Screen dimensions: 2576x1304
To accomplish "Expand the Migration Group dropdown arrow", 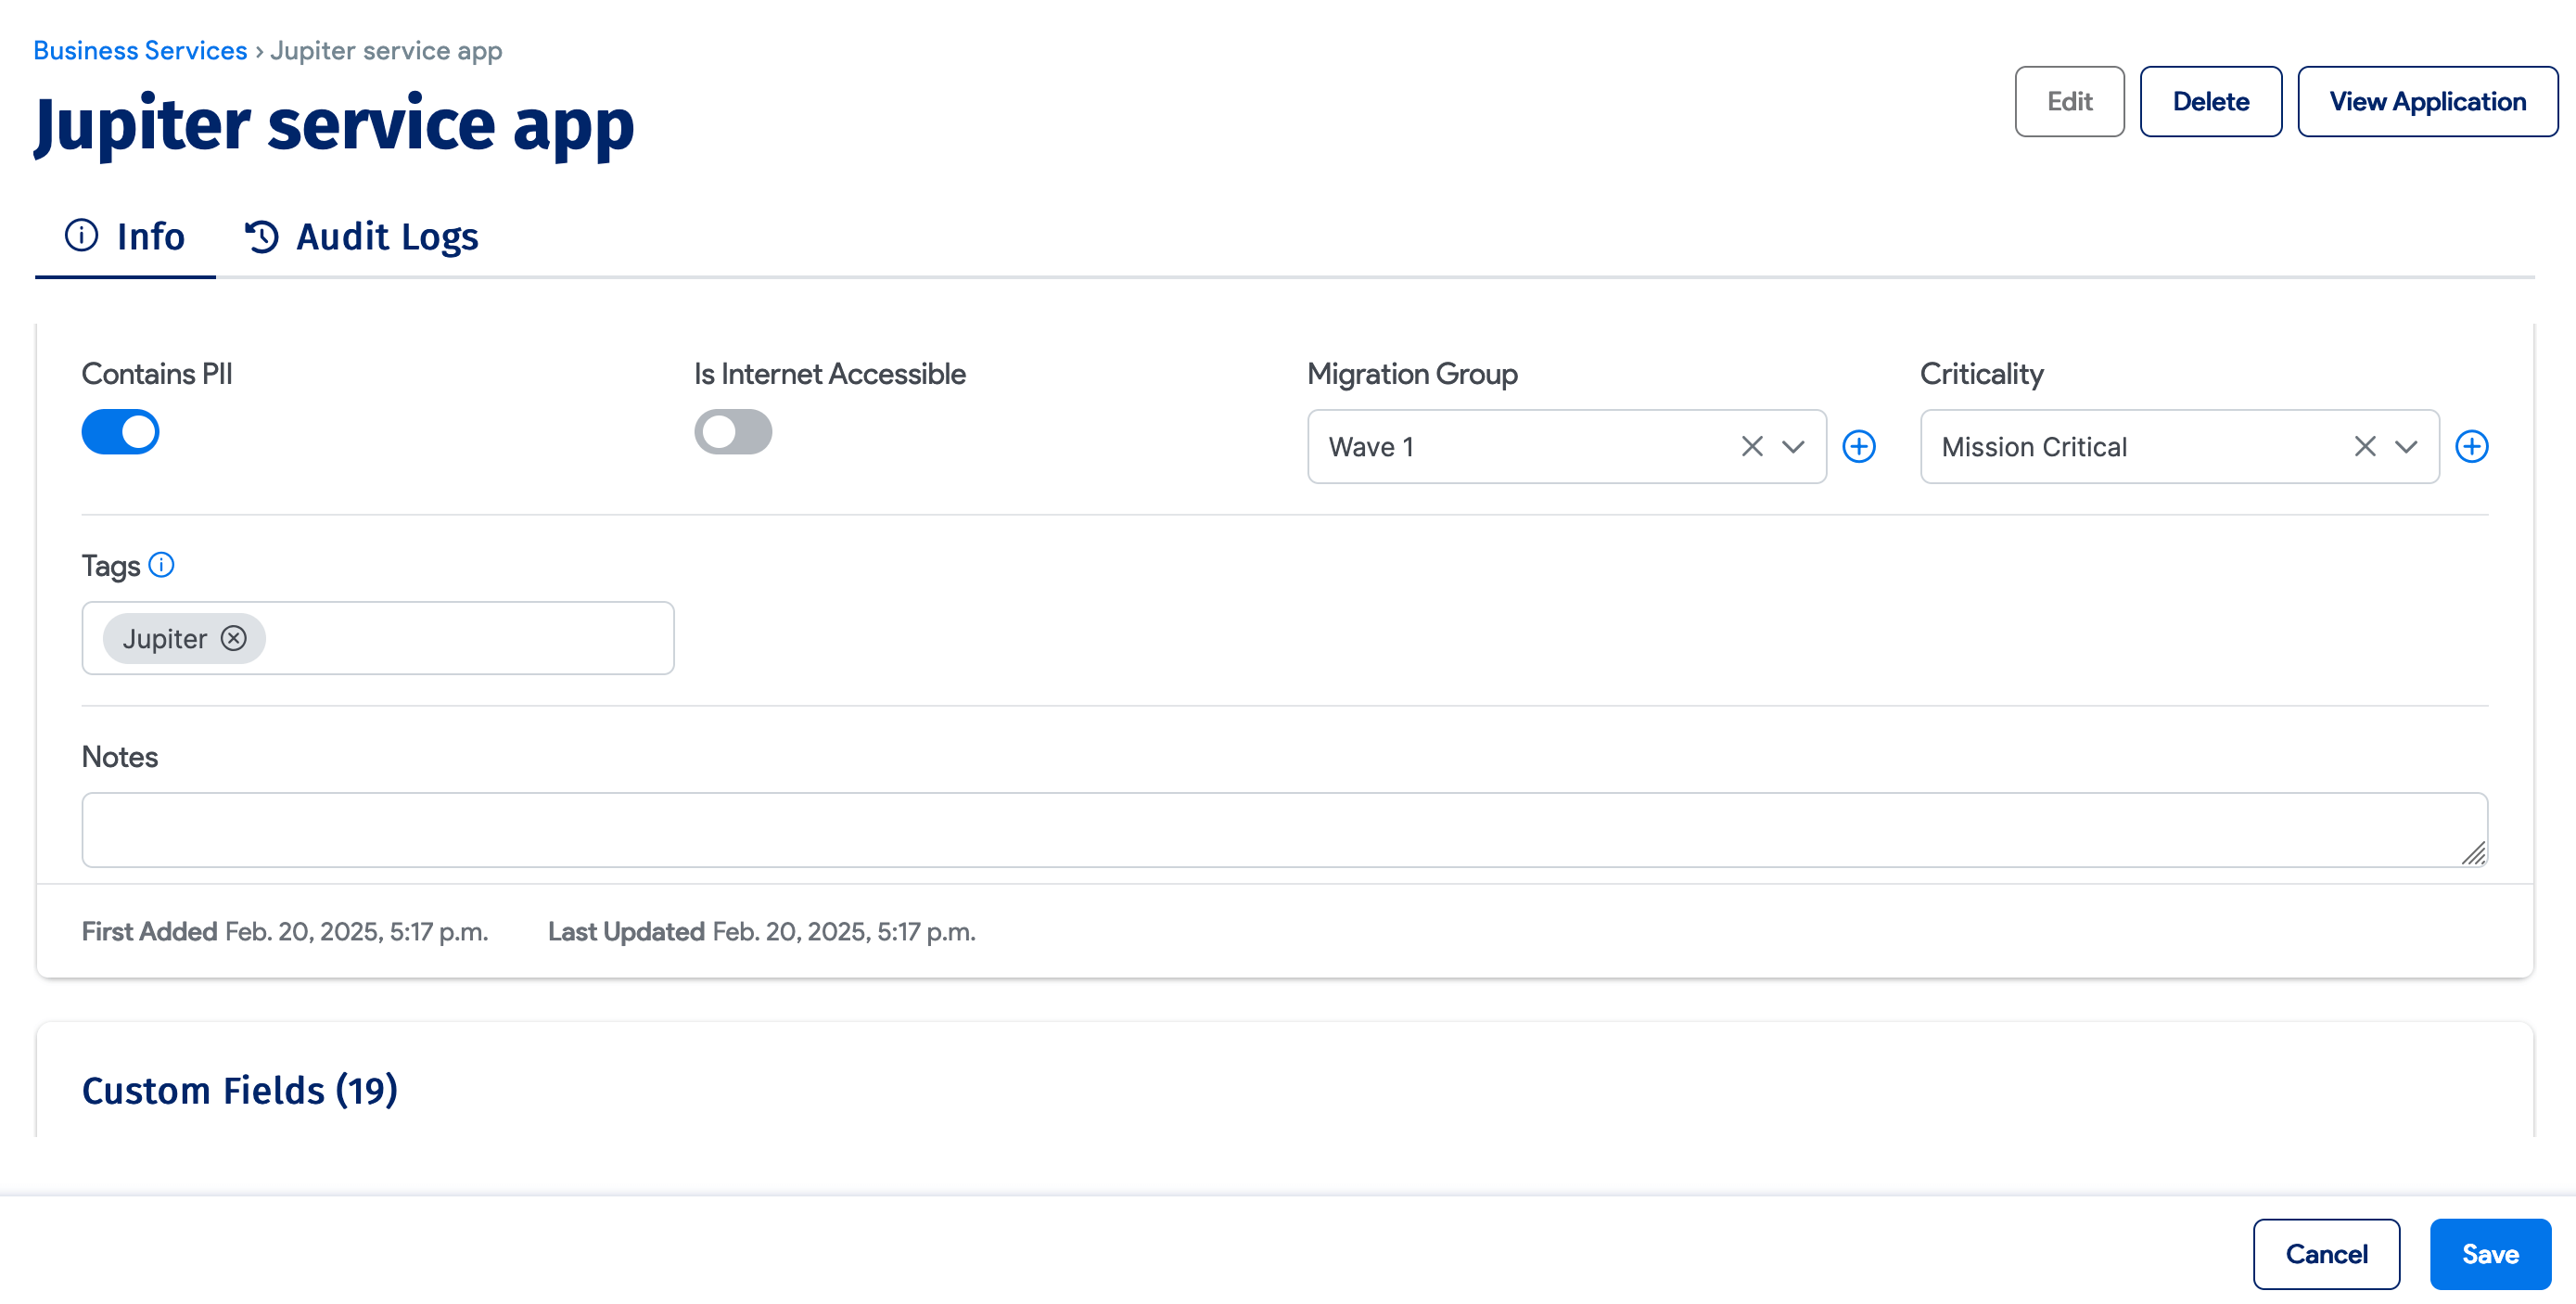I will tap(1793, 446).
